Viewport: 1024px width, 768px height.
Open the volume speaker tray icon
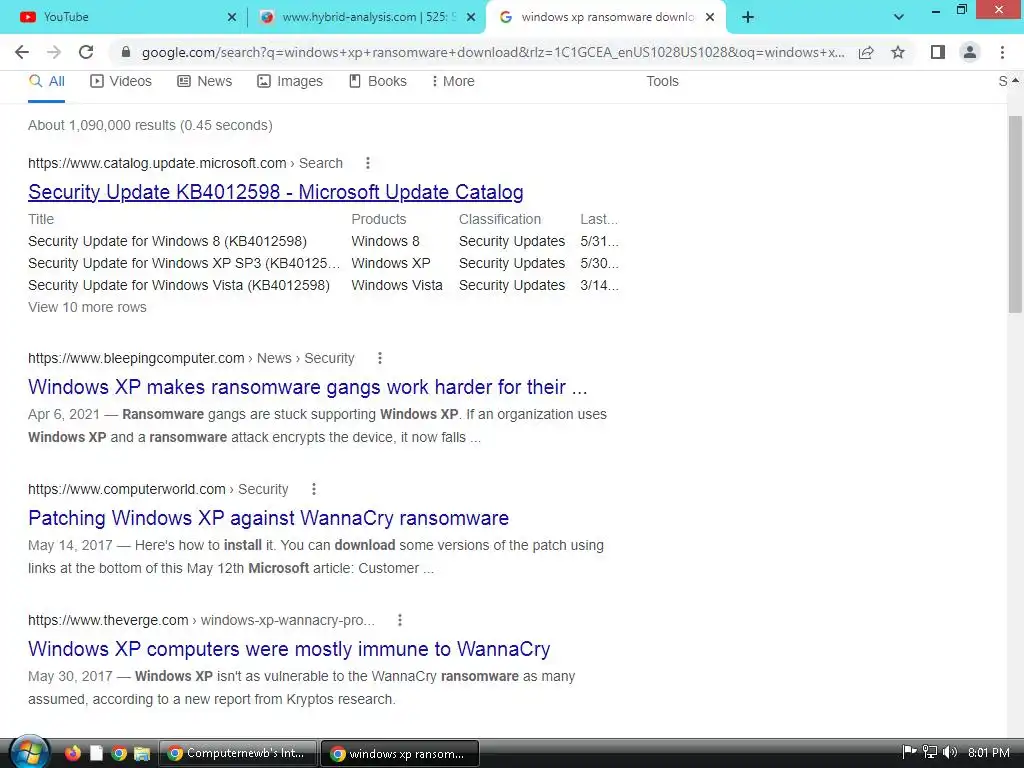pyautogui.click(x=950, y=752)
